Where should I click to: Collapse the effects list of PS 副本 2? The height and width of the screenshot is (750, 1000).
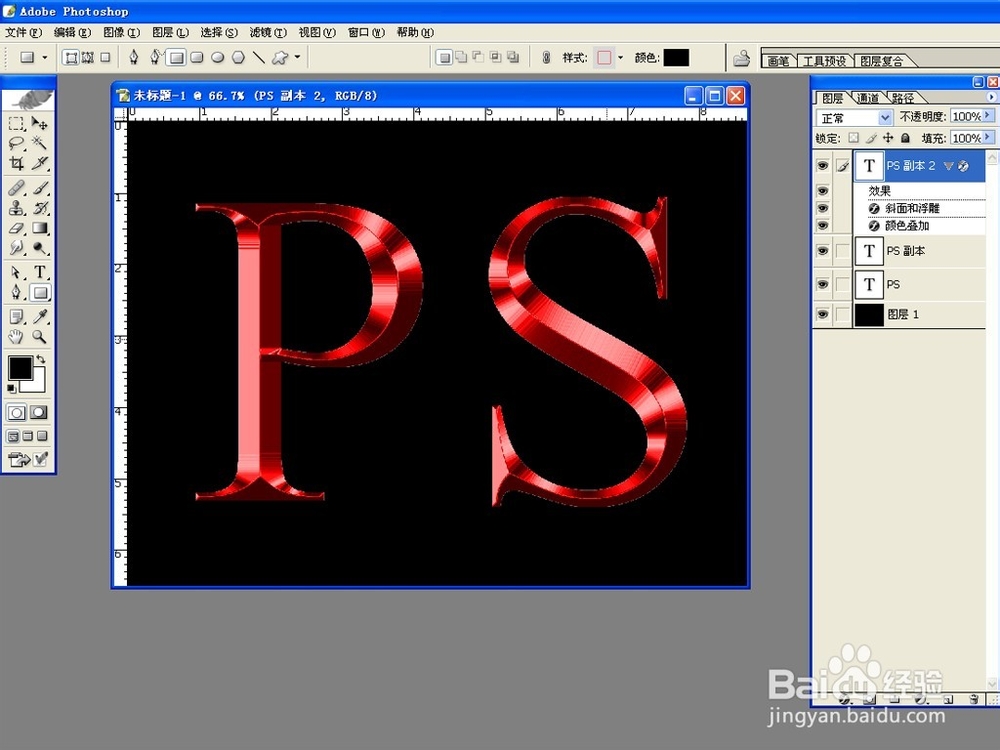(949, 166)
